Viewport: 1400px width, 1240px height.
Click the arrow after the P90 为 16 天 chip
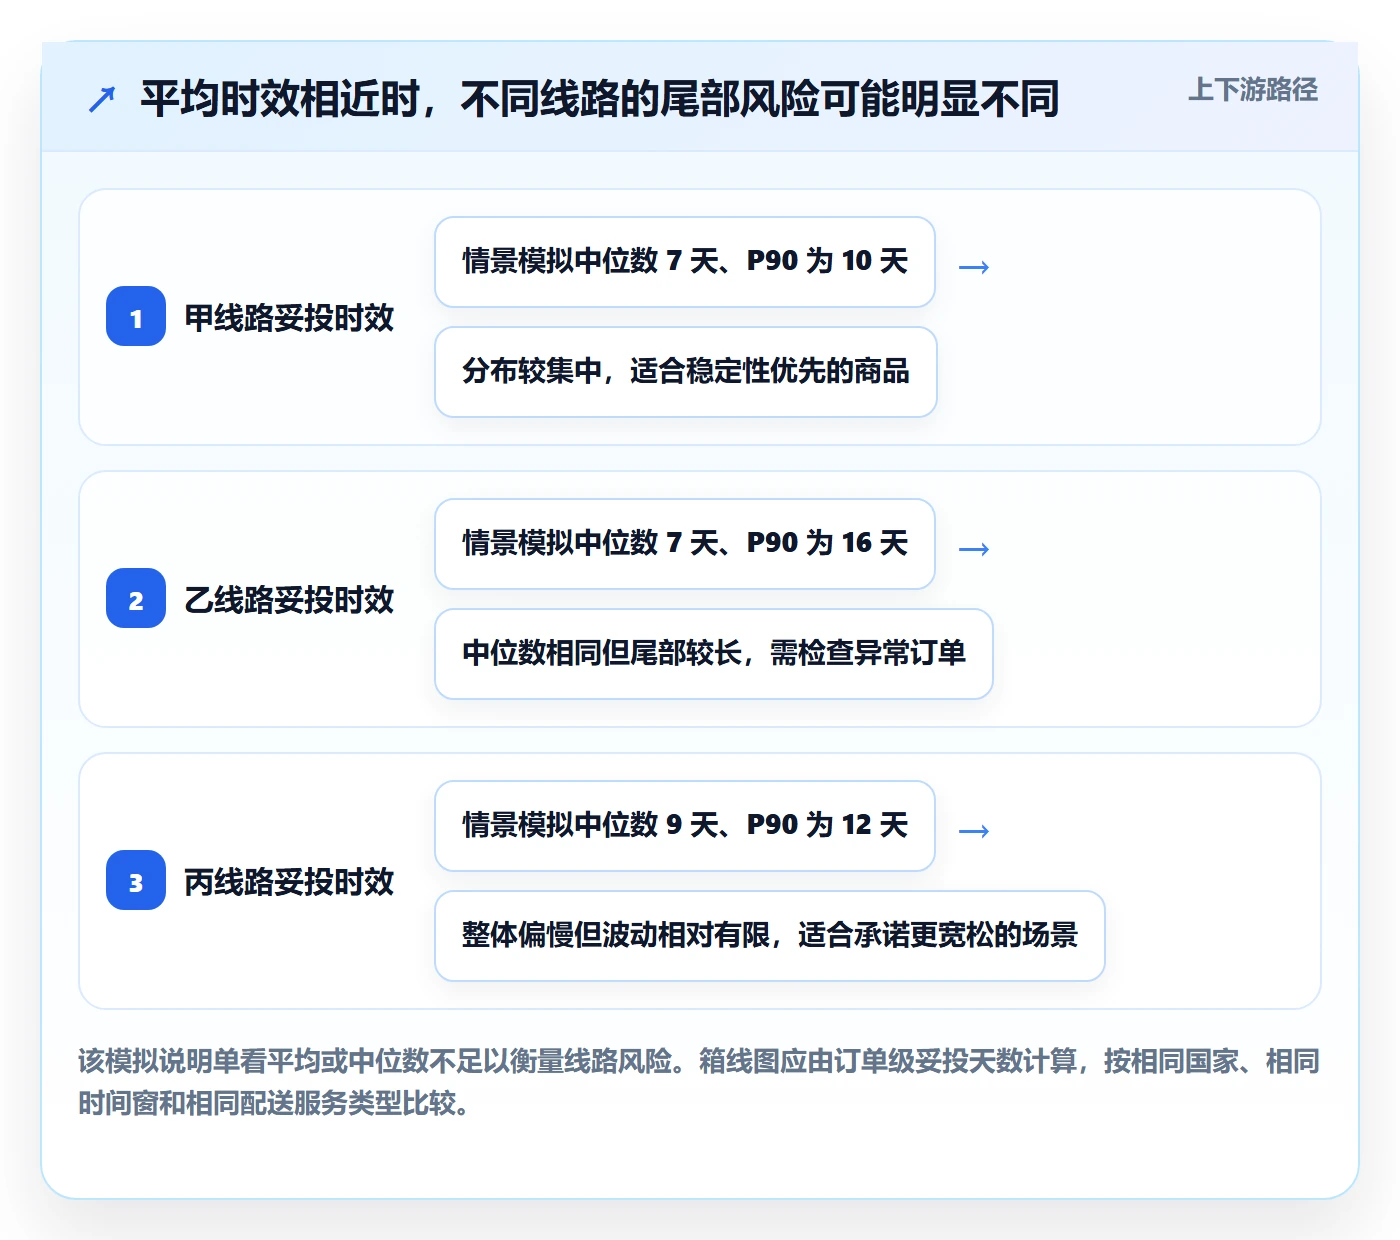[x=974, y=548]
